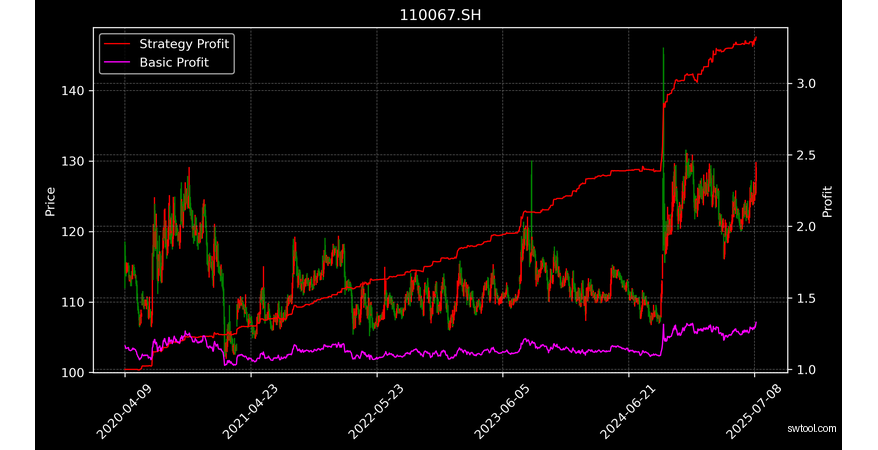Select the 1.0 profit tick label
The image size is (878, 450).
tap(806, 370)
